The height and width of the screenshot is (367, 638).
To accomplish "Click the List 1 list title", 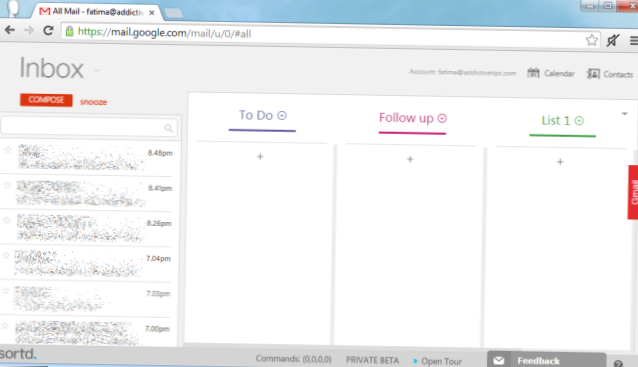I will pyautogui.click(x=556, y=120).
